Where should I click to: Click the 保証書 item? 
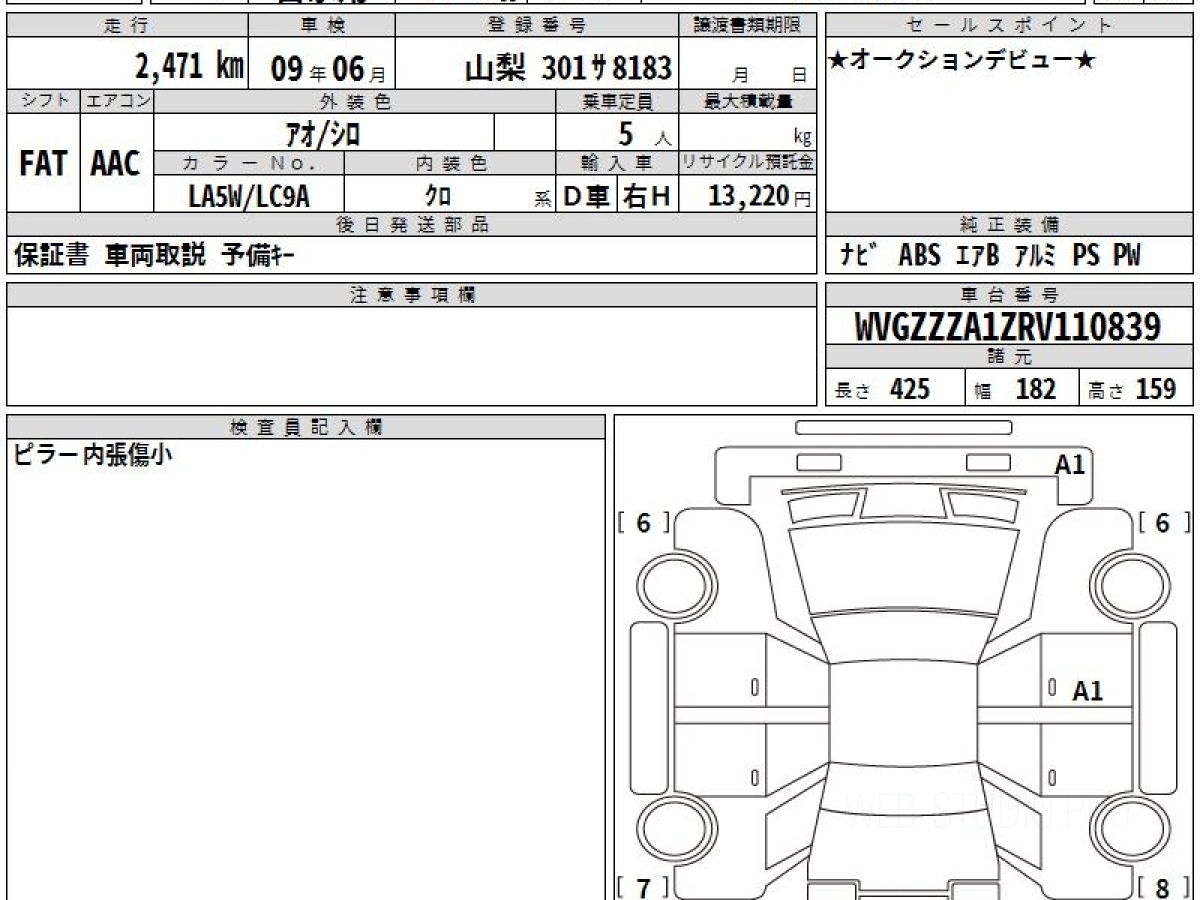coord(51,256)
